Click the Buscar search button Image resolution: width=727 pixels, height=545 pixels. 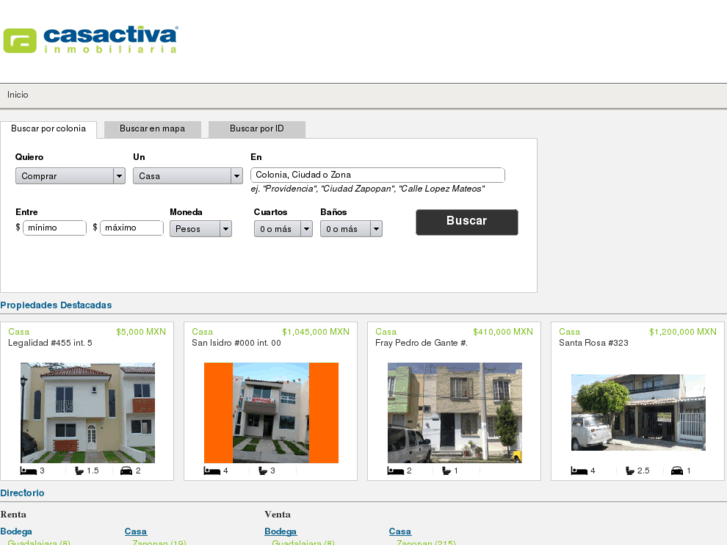[467, 222]
